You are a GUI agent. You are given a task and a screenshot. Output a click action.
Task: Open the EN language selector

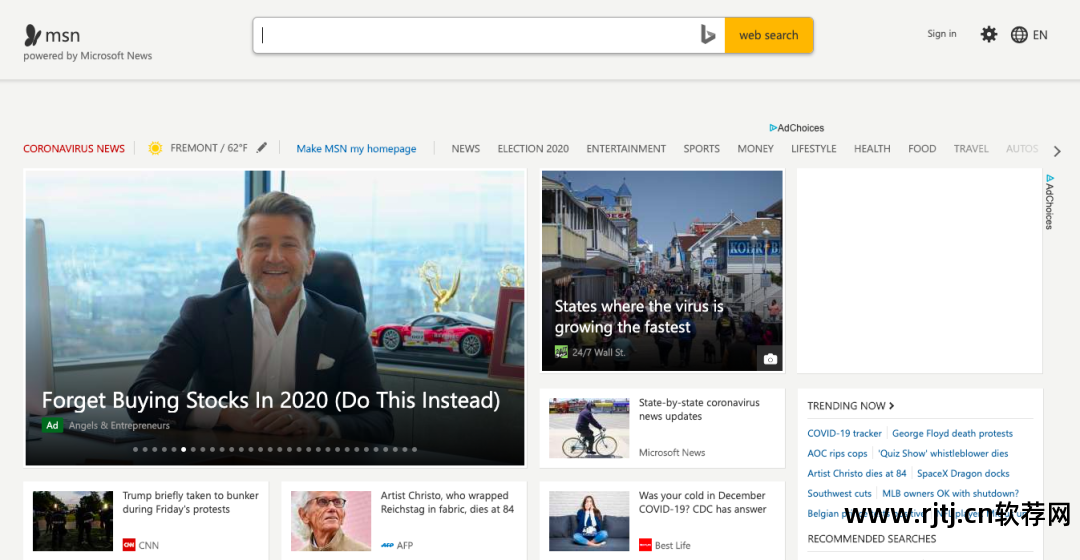(1040, 35)
